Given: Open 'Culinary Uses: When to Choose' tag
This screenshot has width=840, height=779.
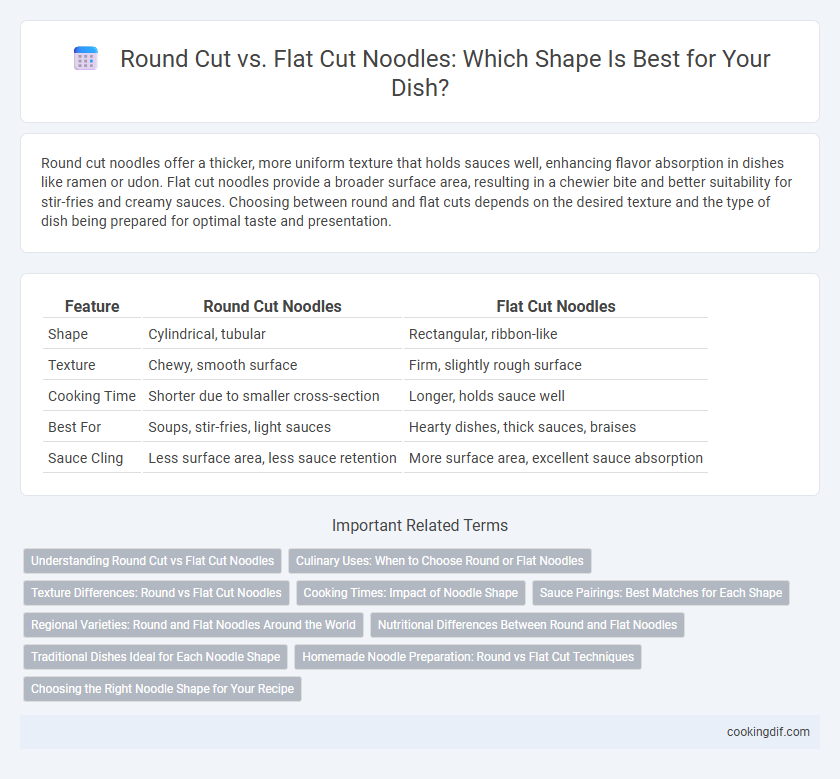Looking at the screenshot, I should click(440, 561).
